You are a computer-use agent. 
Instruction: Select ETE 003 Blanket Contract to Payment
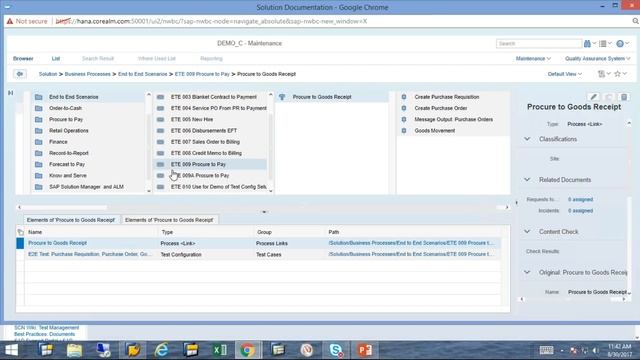coord(213,97)
